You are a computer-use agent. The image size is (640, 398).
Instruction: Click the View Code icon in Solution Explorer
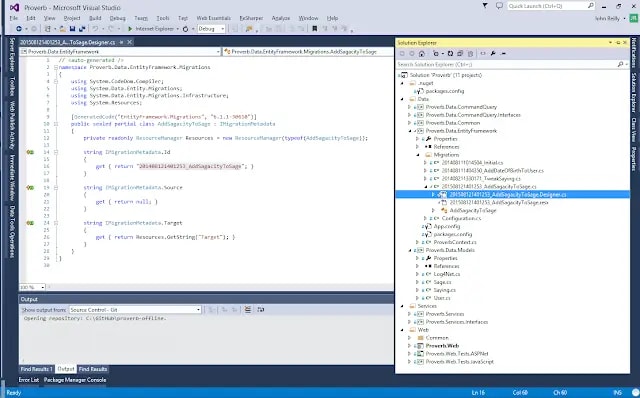pos(483,53)
